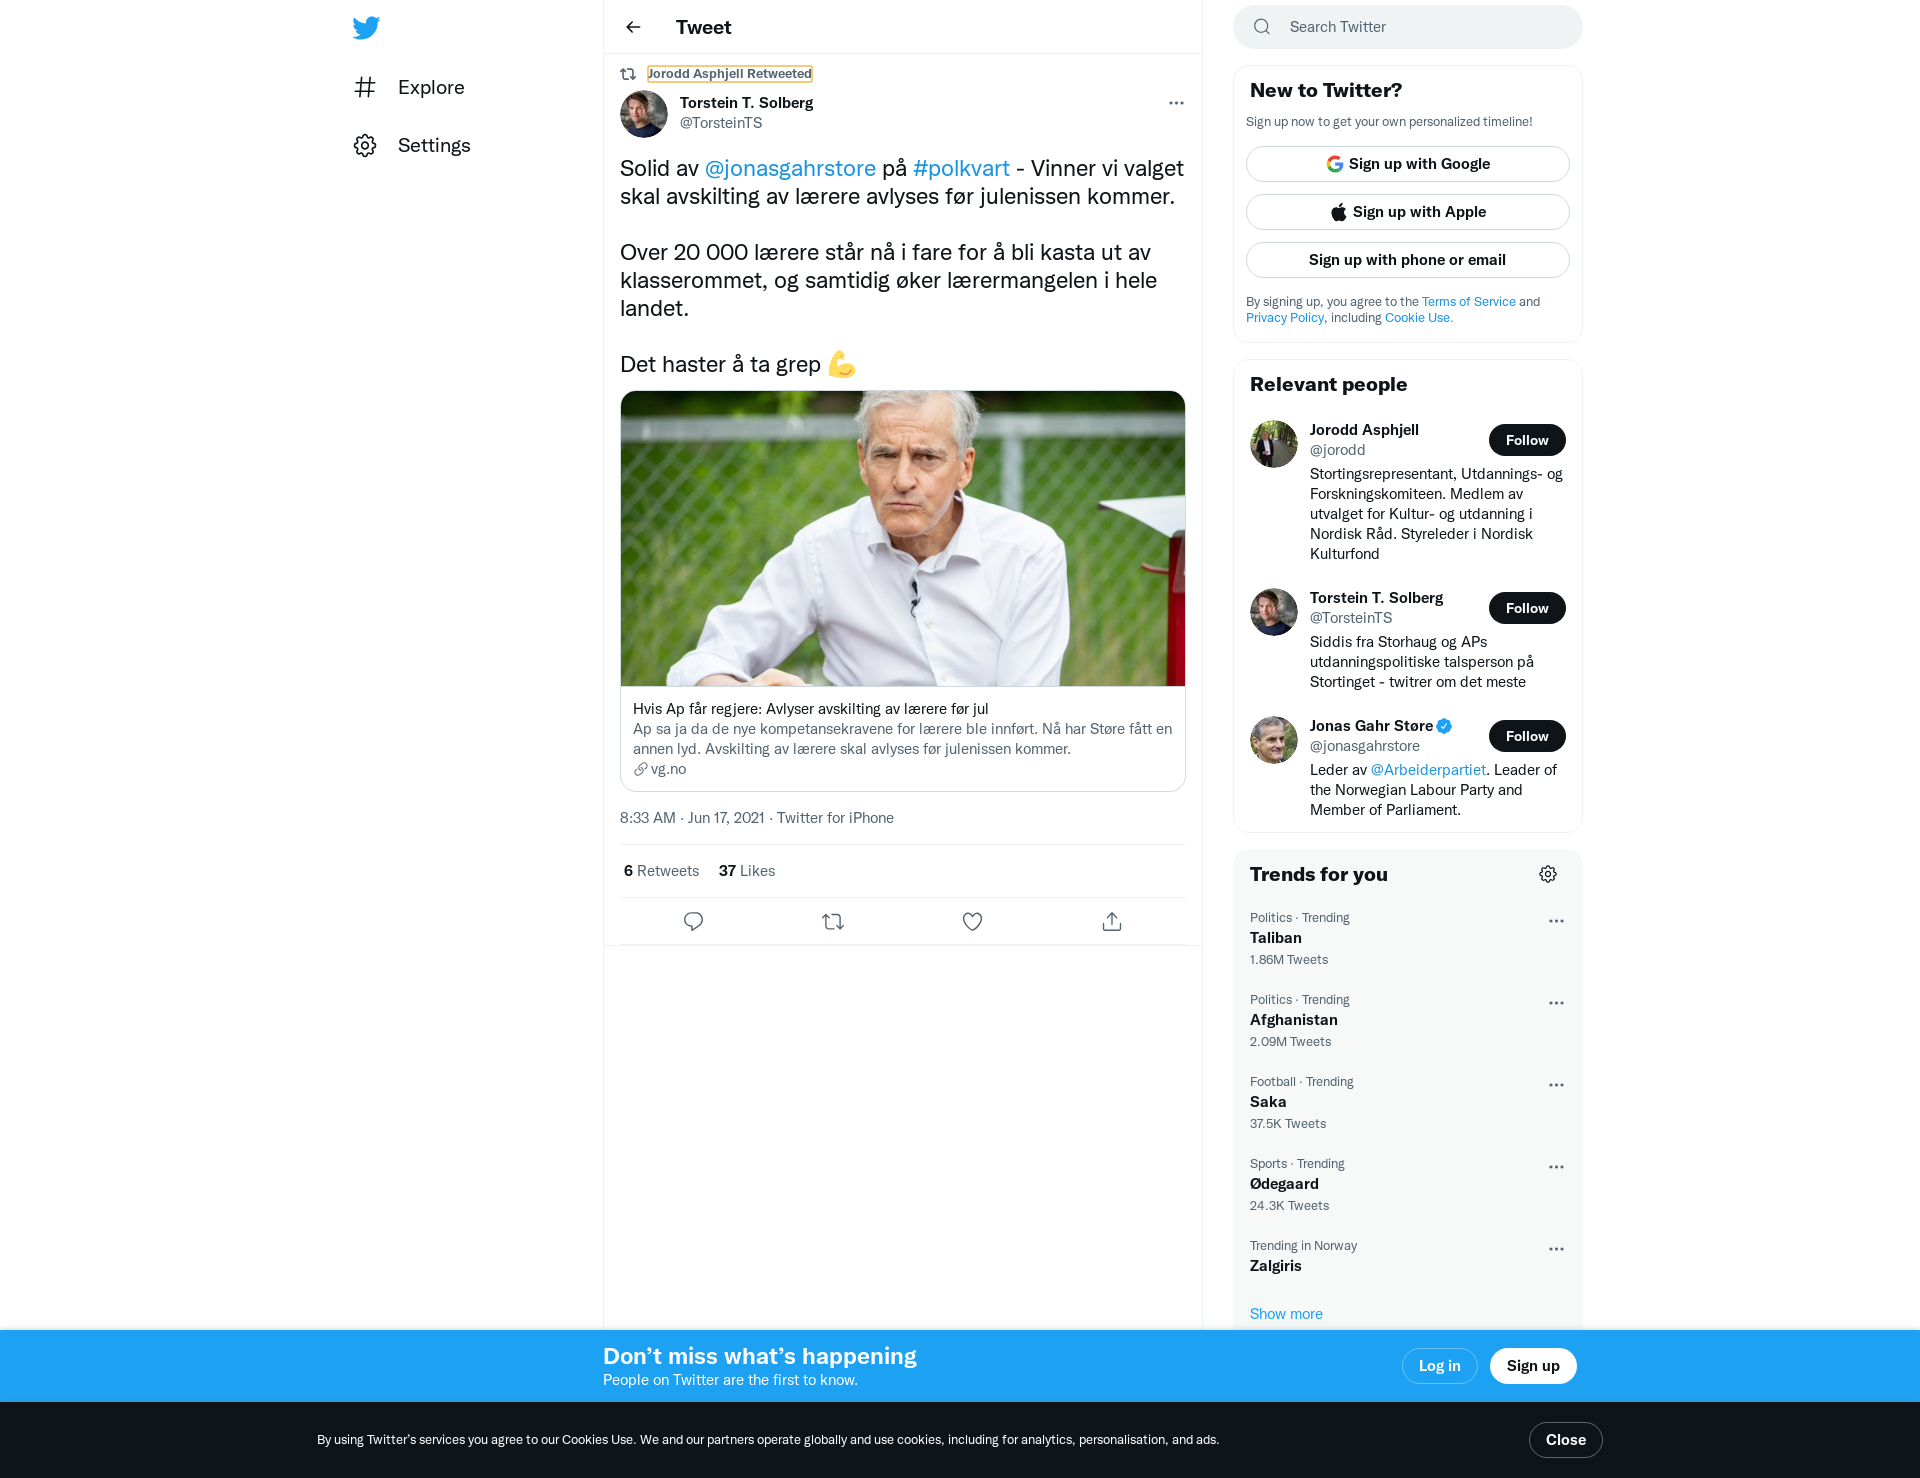Retweet using the retweet icon below the tweet
The image size is (1920, 1478).
pos(833,921)
